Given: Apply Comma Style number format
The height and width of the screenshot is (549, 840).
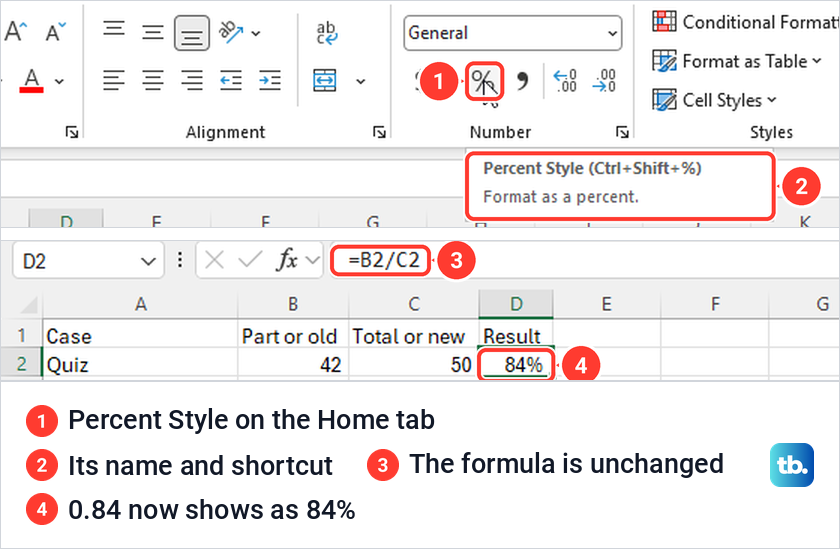Looking at the screenshot, I should 522,81.
